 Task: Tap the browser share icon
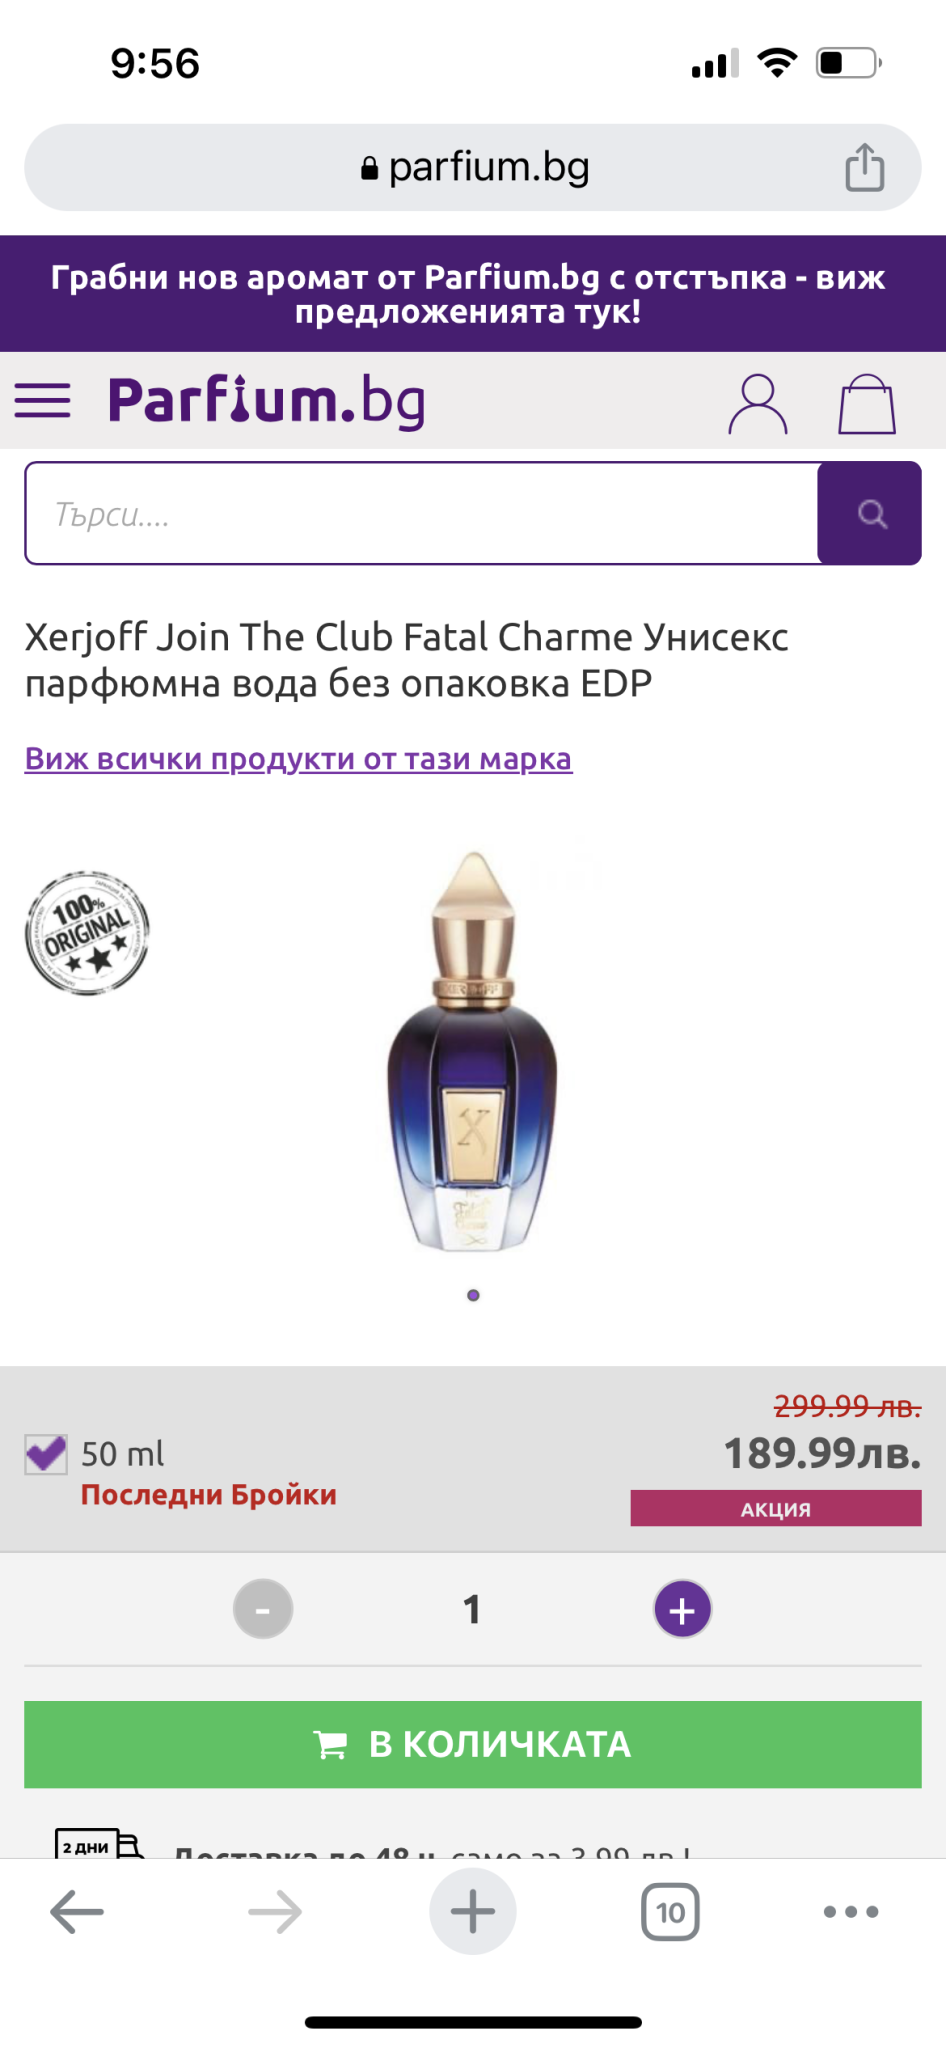865,167
